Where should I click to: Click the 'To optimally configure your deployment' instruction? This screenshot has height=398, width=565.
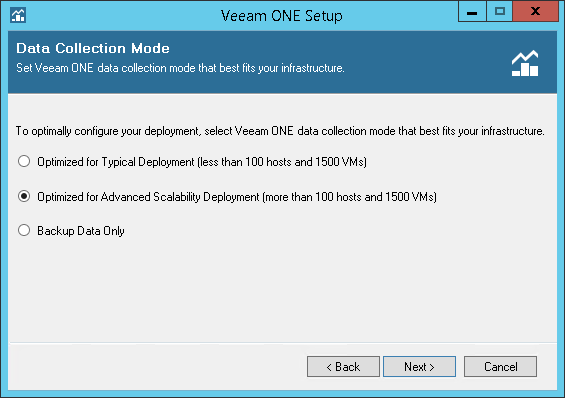[x=280, y=131]
